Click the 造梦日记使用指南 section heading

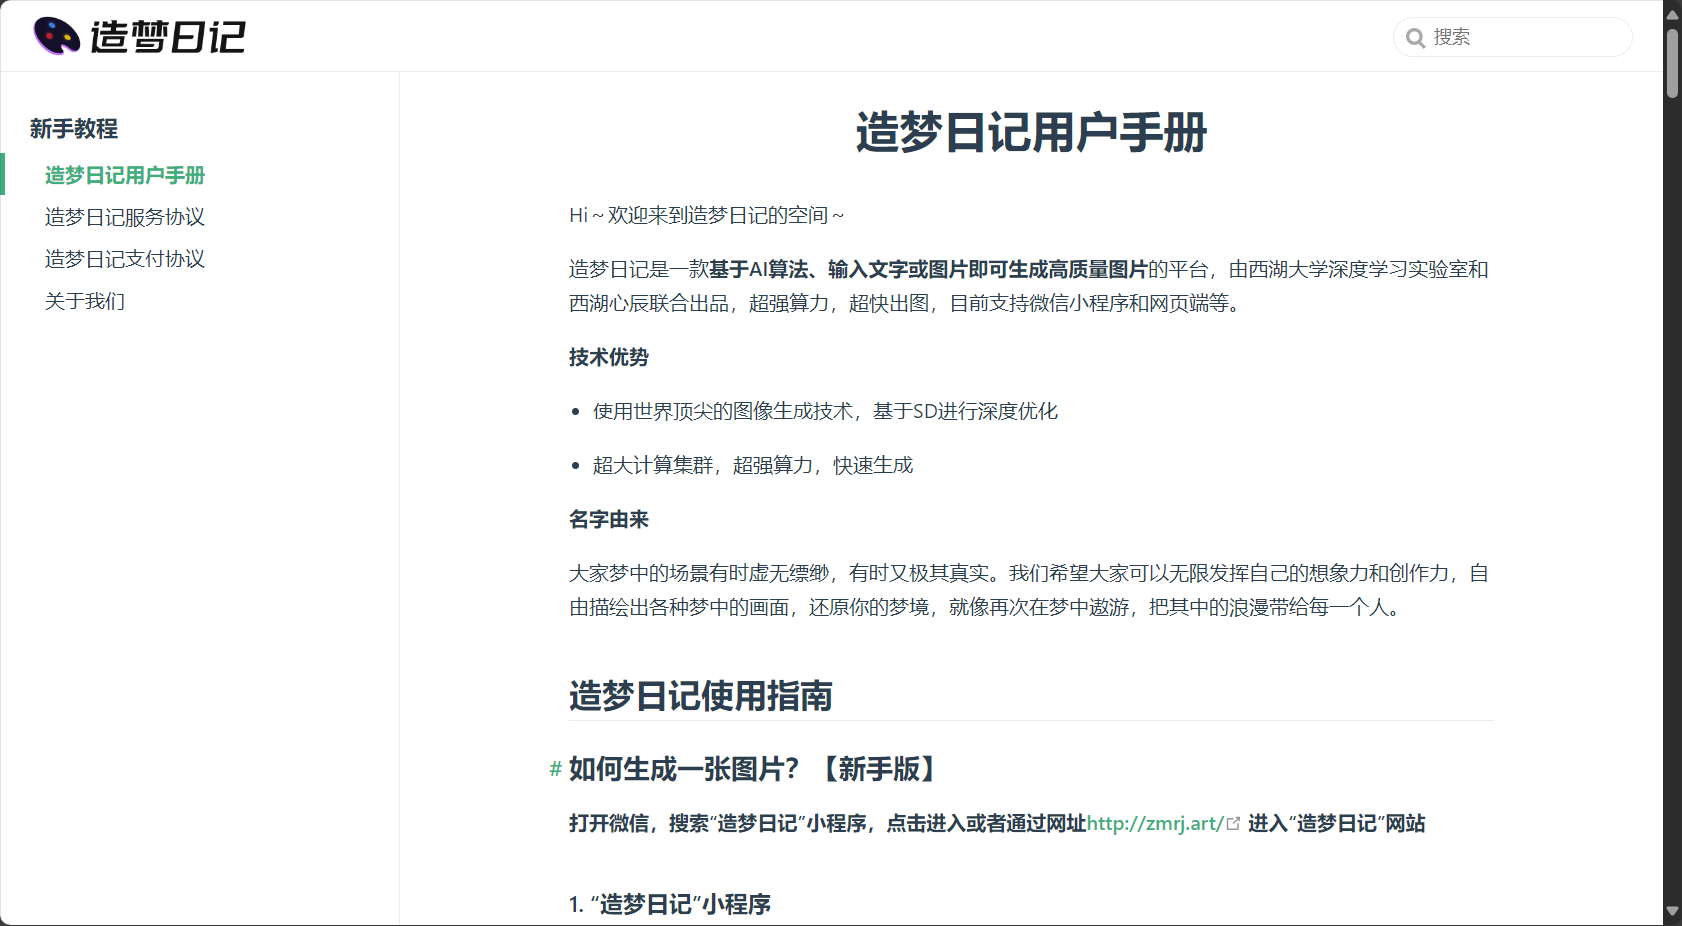701,696
